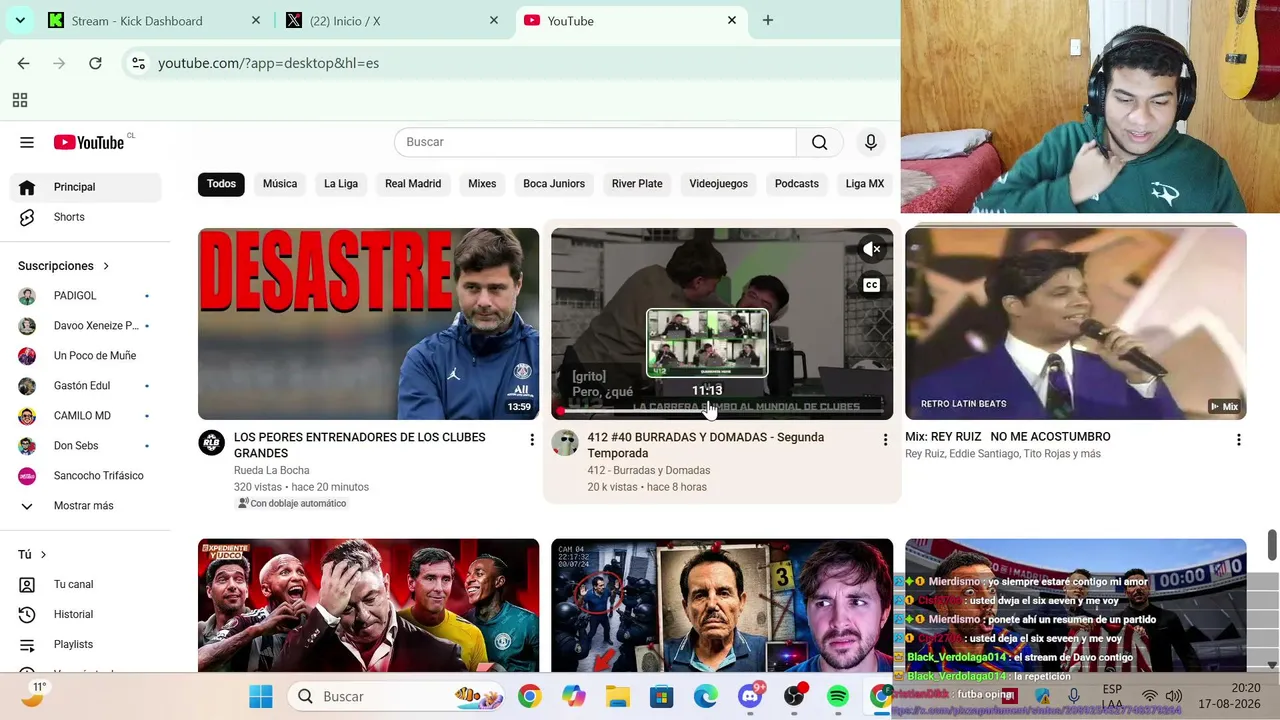View site information for youtube.com

138,63
